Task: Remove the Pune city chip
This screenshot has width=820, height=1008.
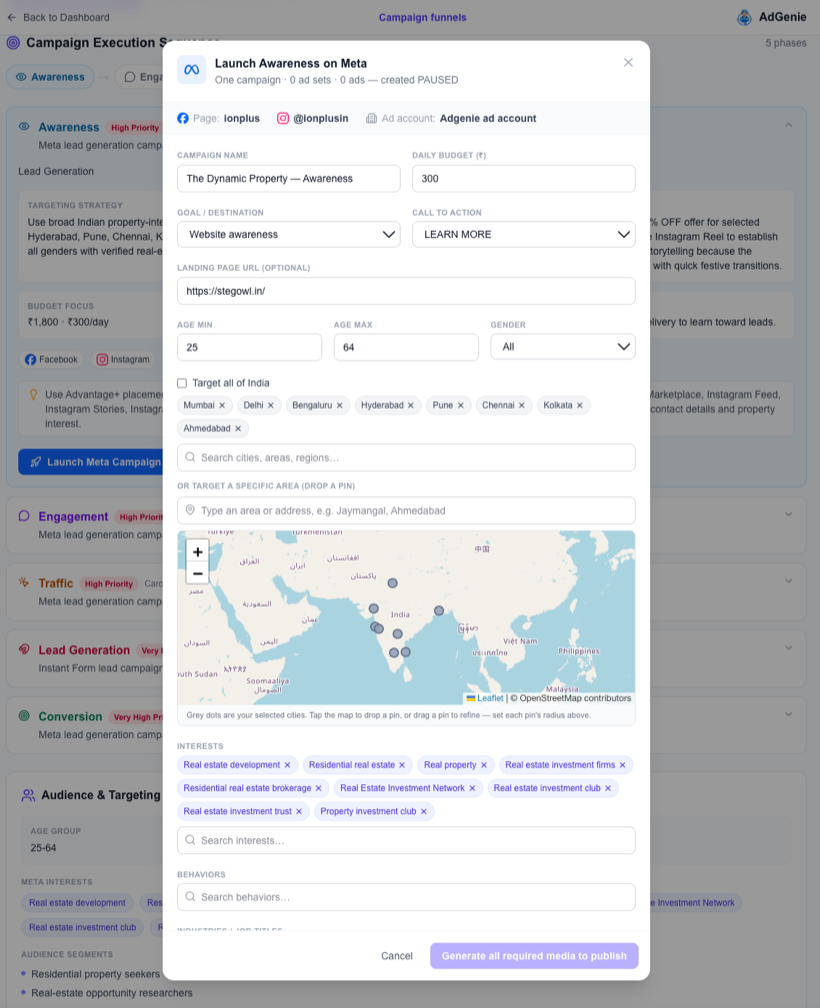Action: [x=461, y=406]
